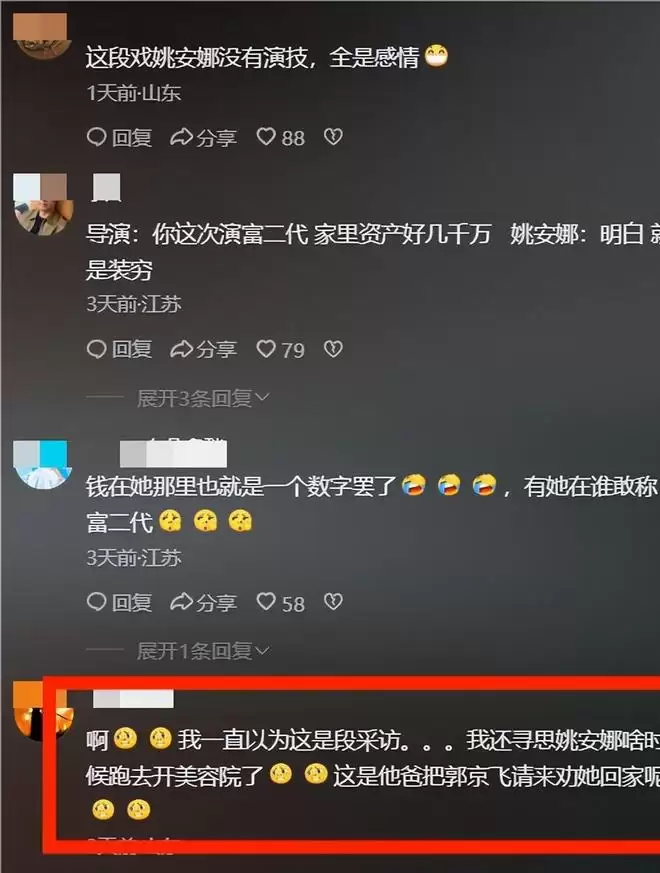Reply to the 导演 富二代 comment

click(119, 350)
